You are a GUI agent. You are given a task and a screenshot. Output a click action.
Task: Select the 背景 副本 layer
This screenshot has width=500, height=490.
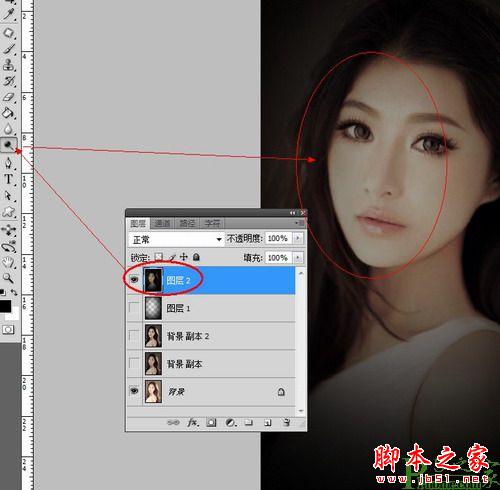point(211,364)
